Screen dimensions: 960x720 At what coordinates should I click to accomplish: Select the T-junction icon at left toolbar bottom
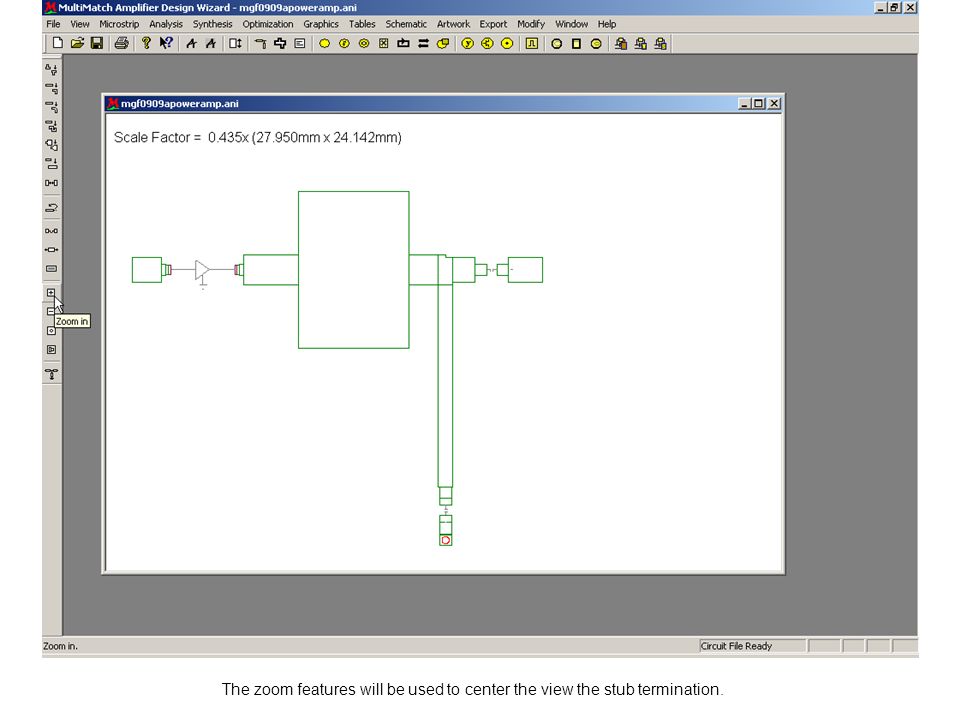[x=51, y=374]
